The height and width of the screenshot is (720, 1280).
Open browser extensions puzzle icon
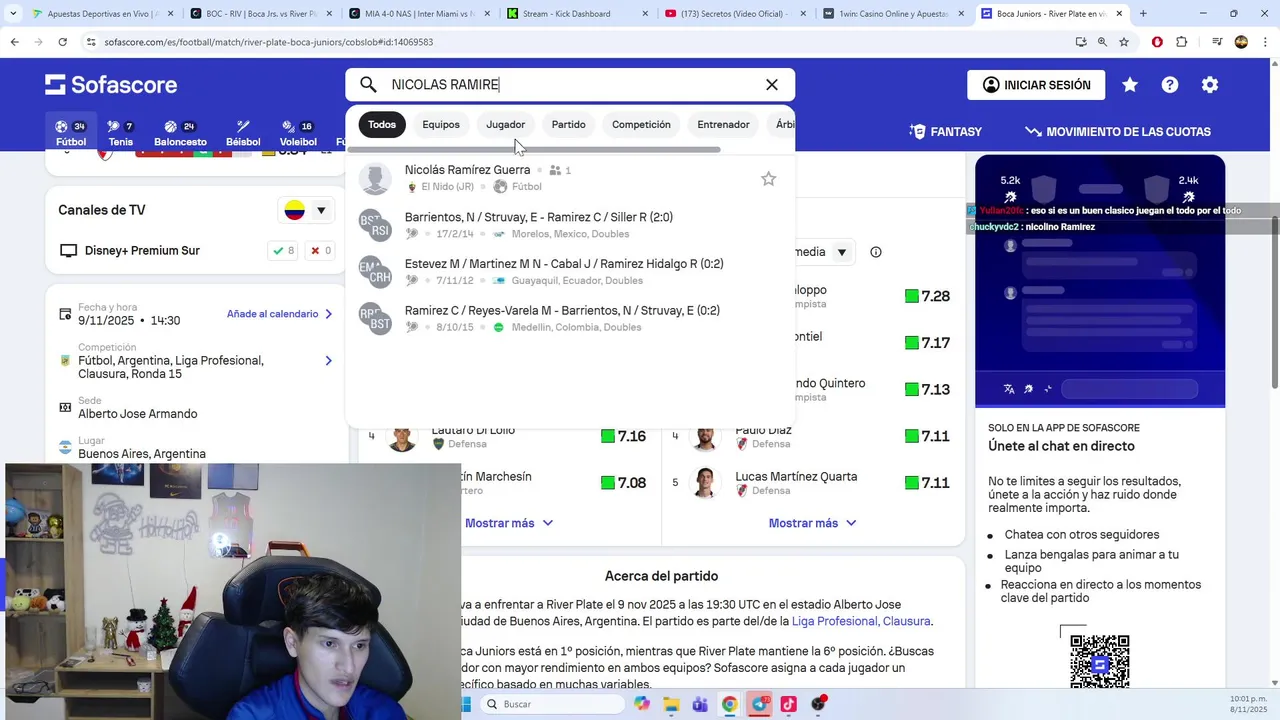[1181, 42]
